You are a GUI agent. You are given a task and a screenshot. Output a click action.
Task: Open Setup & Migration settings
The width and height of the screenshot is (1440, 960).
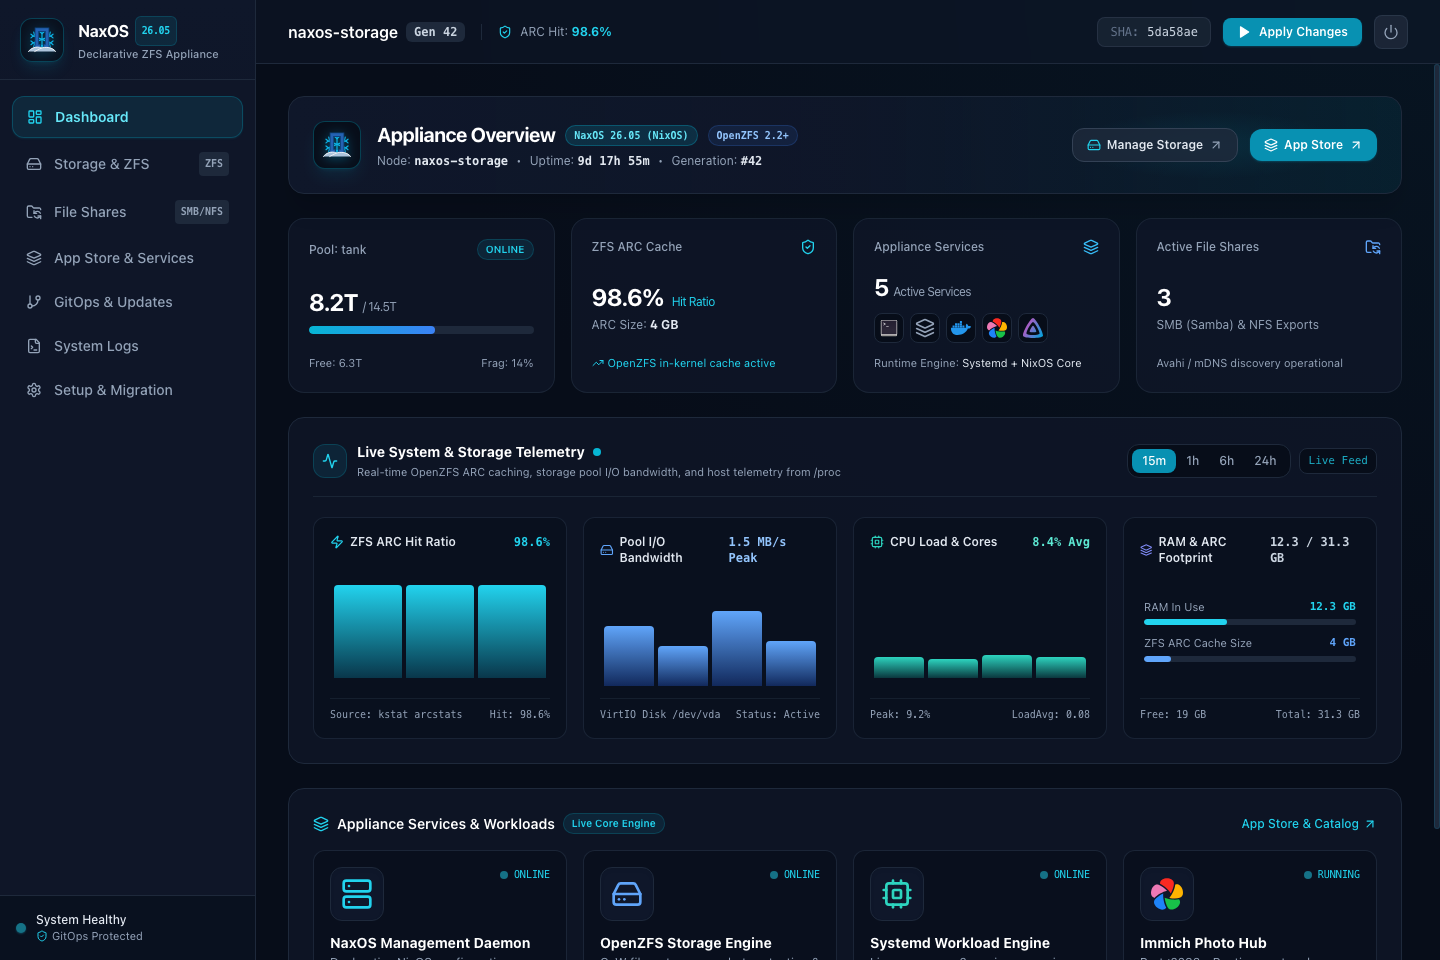coord(127,390)
